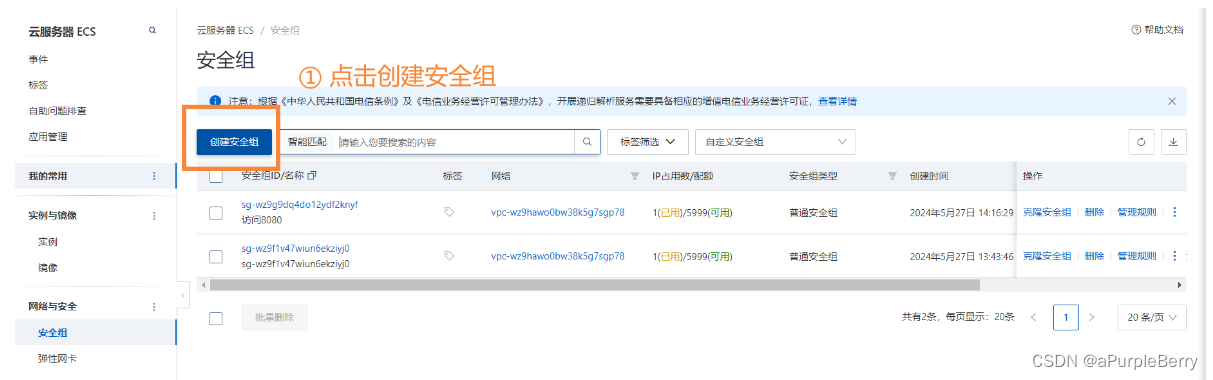Click the 我的常用 options dots

pos(154,176)
